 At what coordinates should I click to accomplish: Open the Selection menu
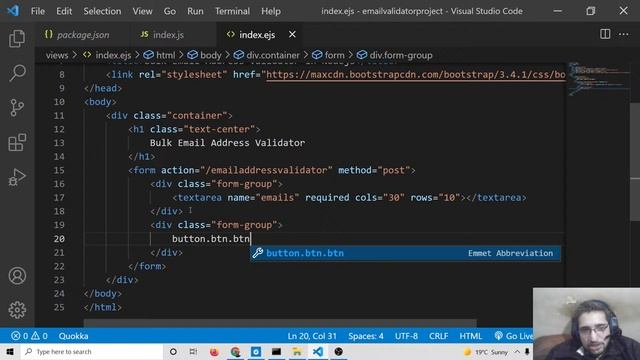[102, 11]
